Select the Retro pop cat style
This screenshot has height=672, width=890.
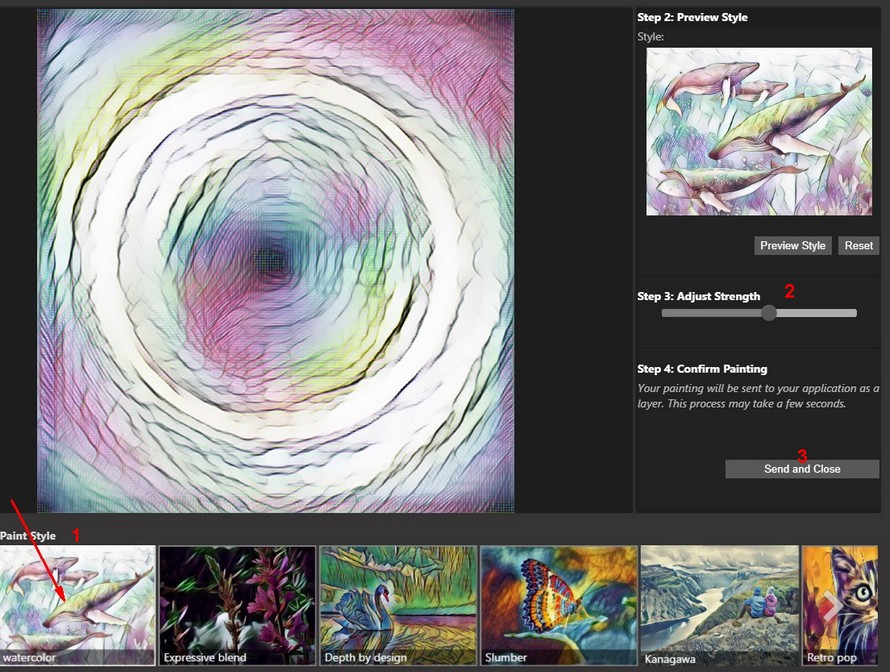(x=840, y=606)
